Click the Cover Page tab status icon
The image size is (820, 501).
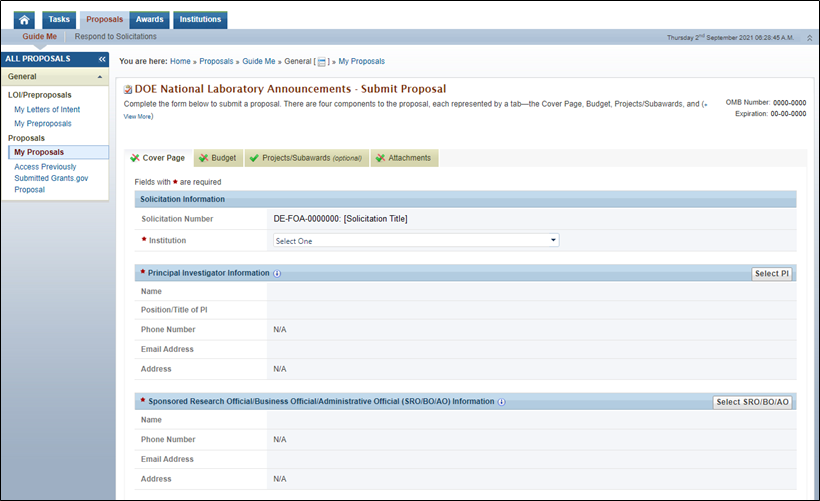click(135, 158)
